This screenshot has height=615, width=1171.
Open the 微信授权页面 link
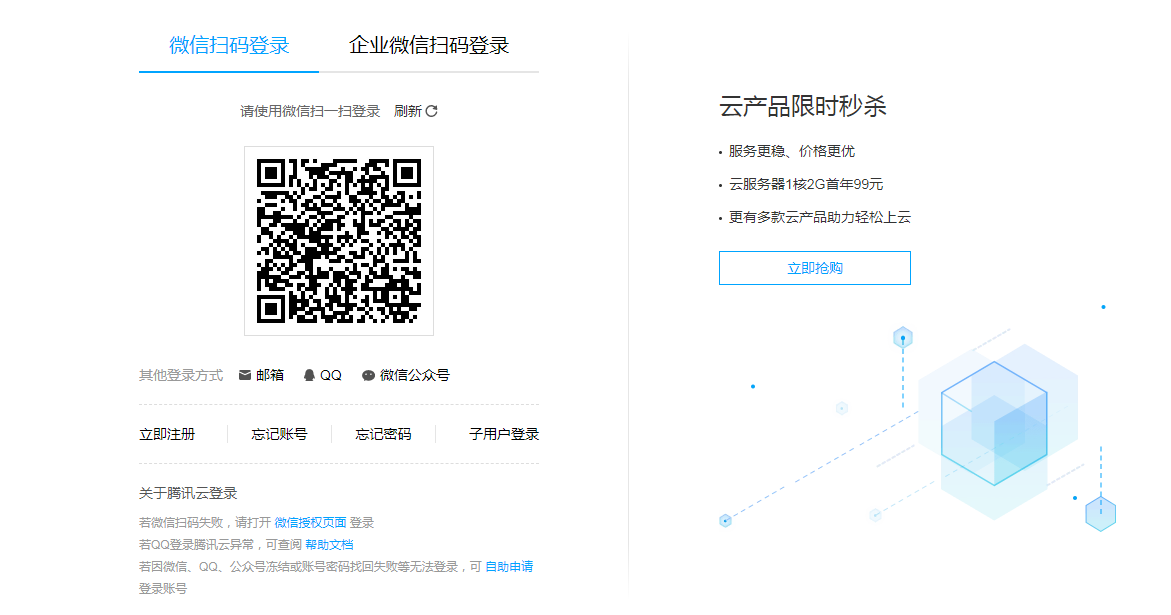pyautogui.click(x=310, y=522)
